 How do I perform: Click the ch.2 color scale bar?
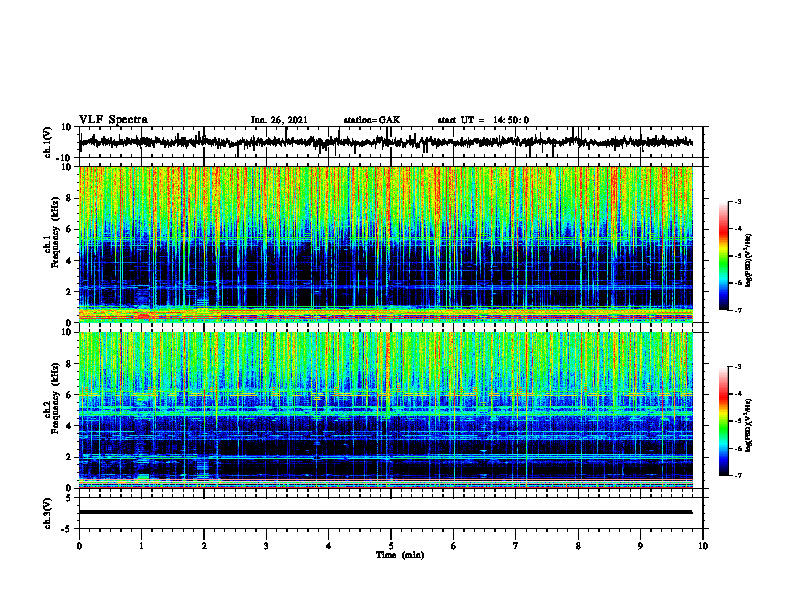point(724,421)
